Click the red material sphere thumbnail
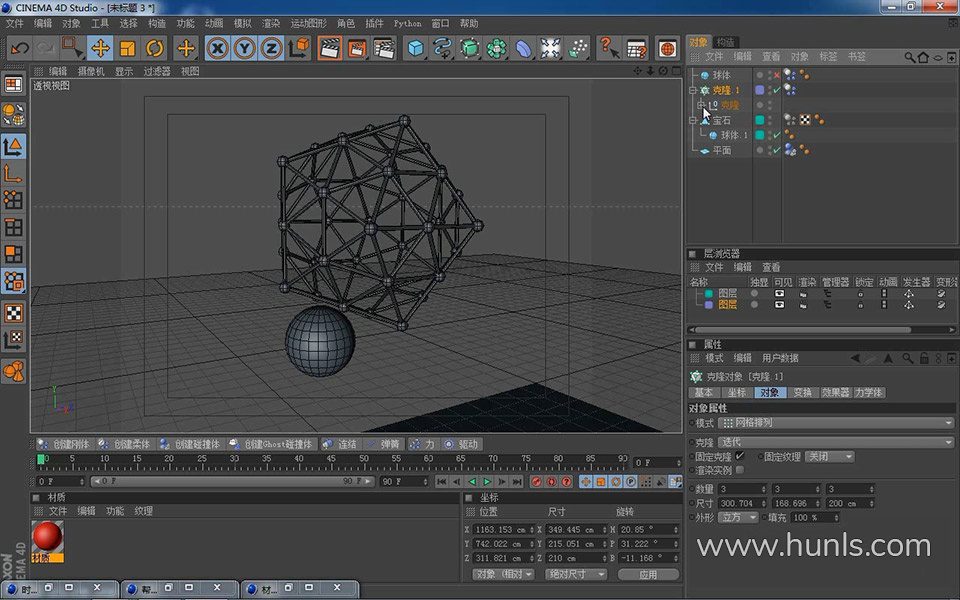Viewport: 960px width, 600px height. (47, 537)
